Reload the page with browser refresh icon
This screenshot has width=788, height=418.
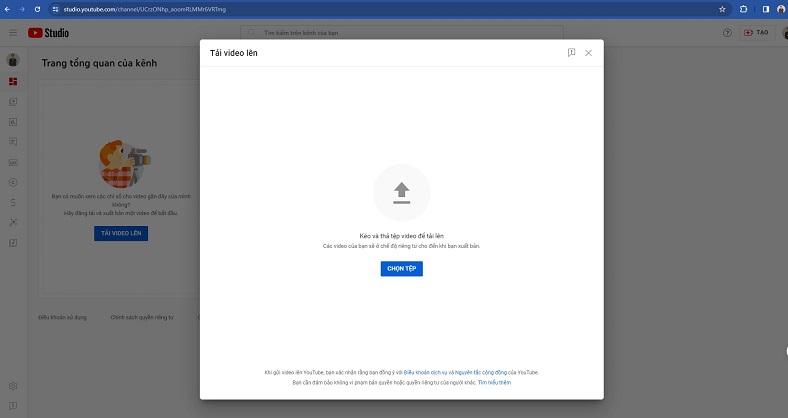[x=37, y=9]
